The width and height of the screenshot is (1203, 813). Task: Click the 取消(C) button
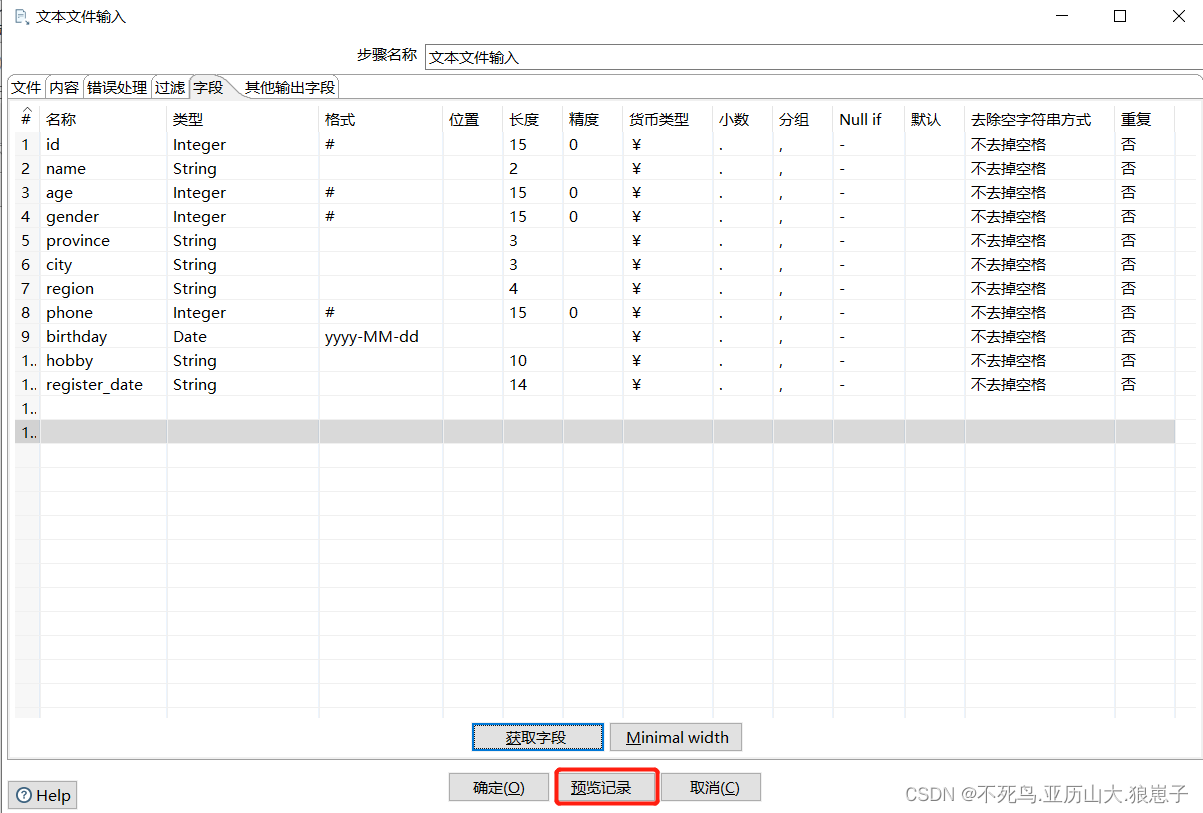pos(711,787)
